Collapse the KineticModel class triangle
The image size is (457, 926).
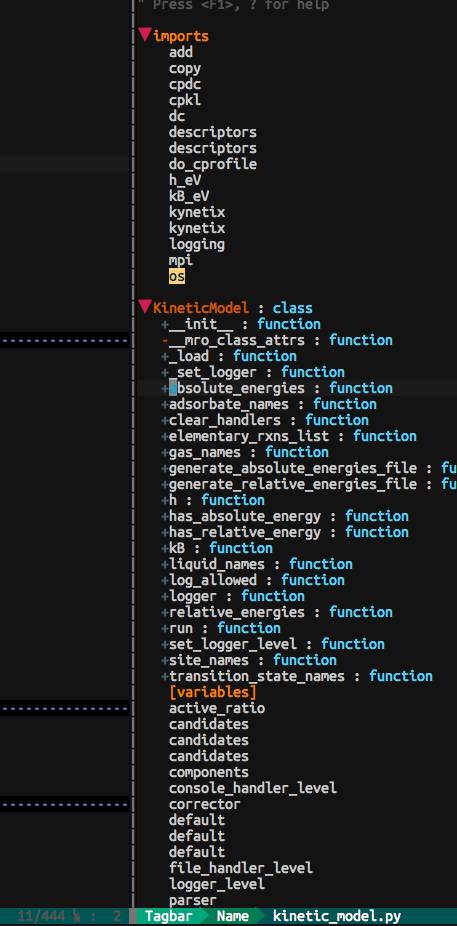(x=145, y=307)
